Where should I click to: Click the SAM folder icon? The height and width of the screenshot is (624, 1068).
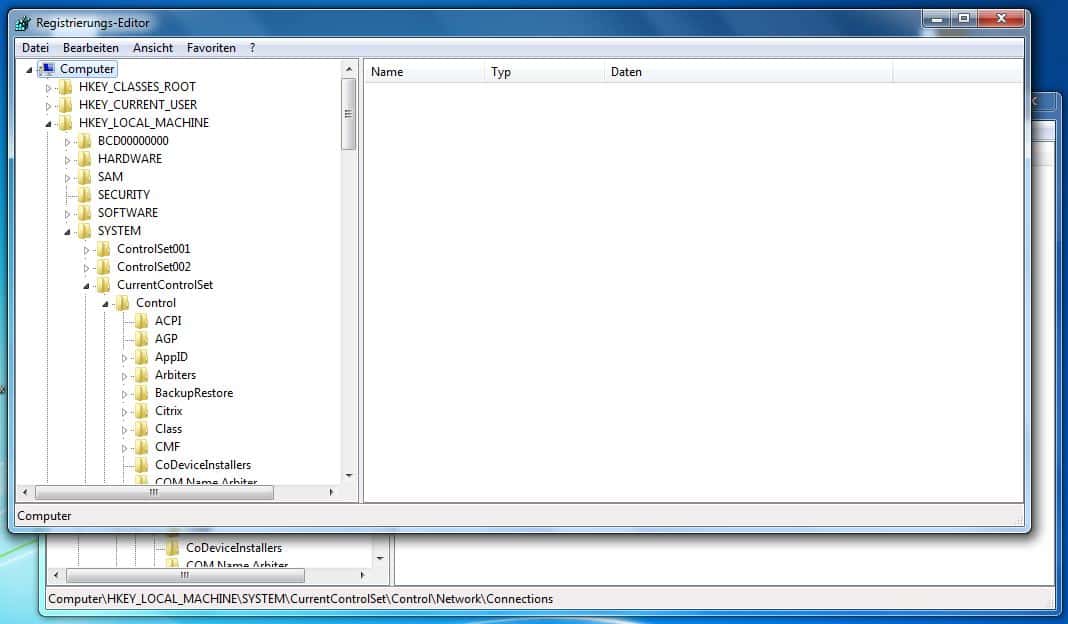pyautogui.click(x=84, y=177)
